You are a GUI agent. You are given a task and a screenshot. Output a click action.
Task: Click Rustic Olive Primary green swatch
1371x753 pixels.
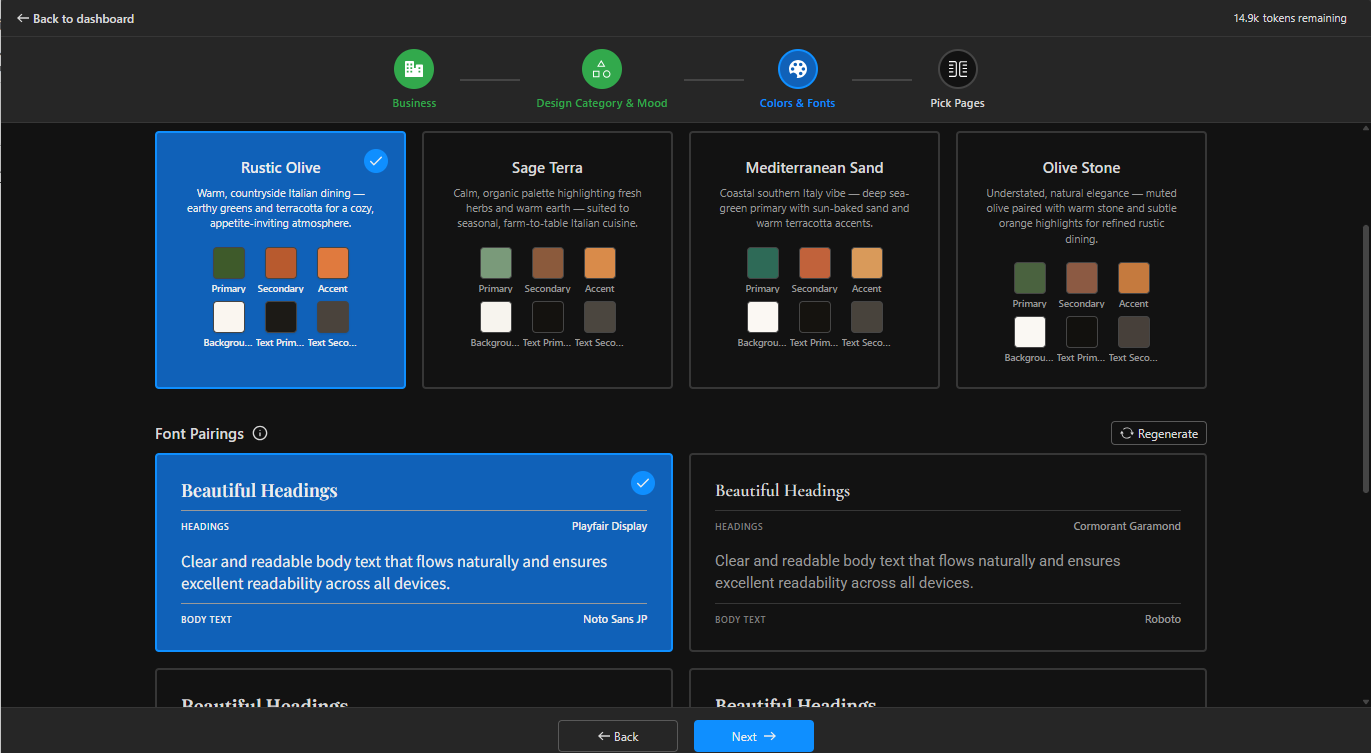(229, 264)
